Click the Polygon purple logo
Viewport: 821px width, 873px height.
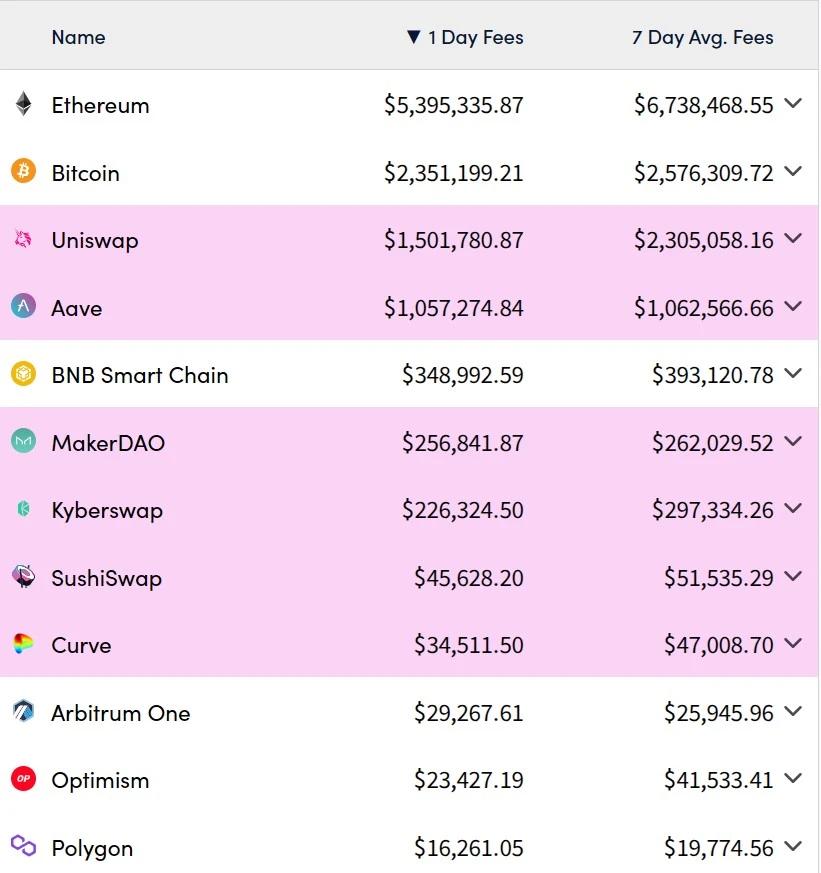(x=22, y=848)
